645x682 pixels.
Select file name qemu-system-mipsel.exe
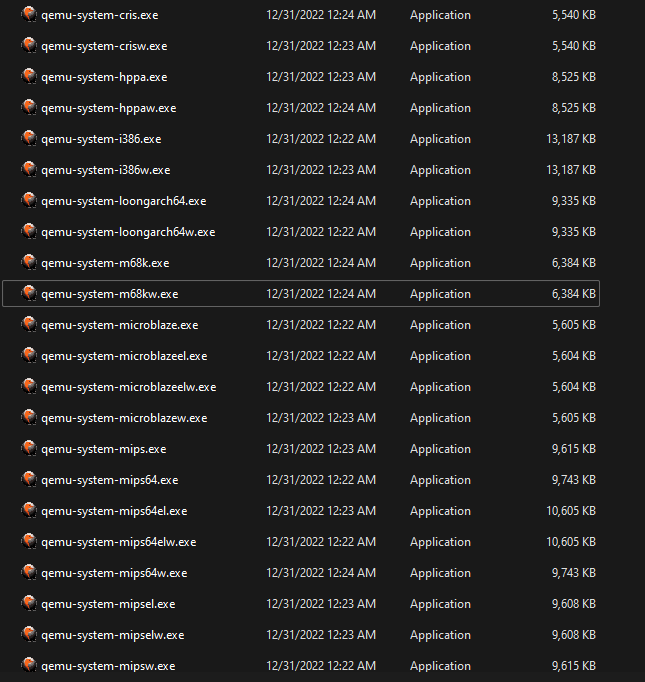coord(108,604)
